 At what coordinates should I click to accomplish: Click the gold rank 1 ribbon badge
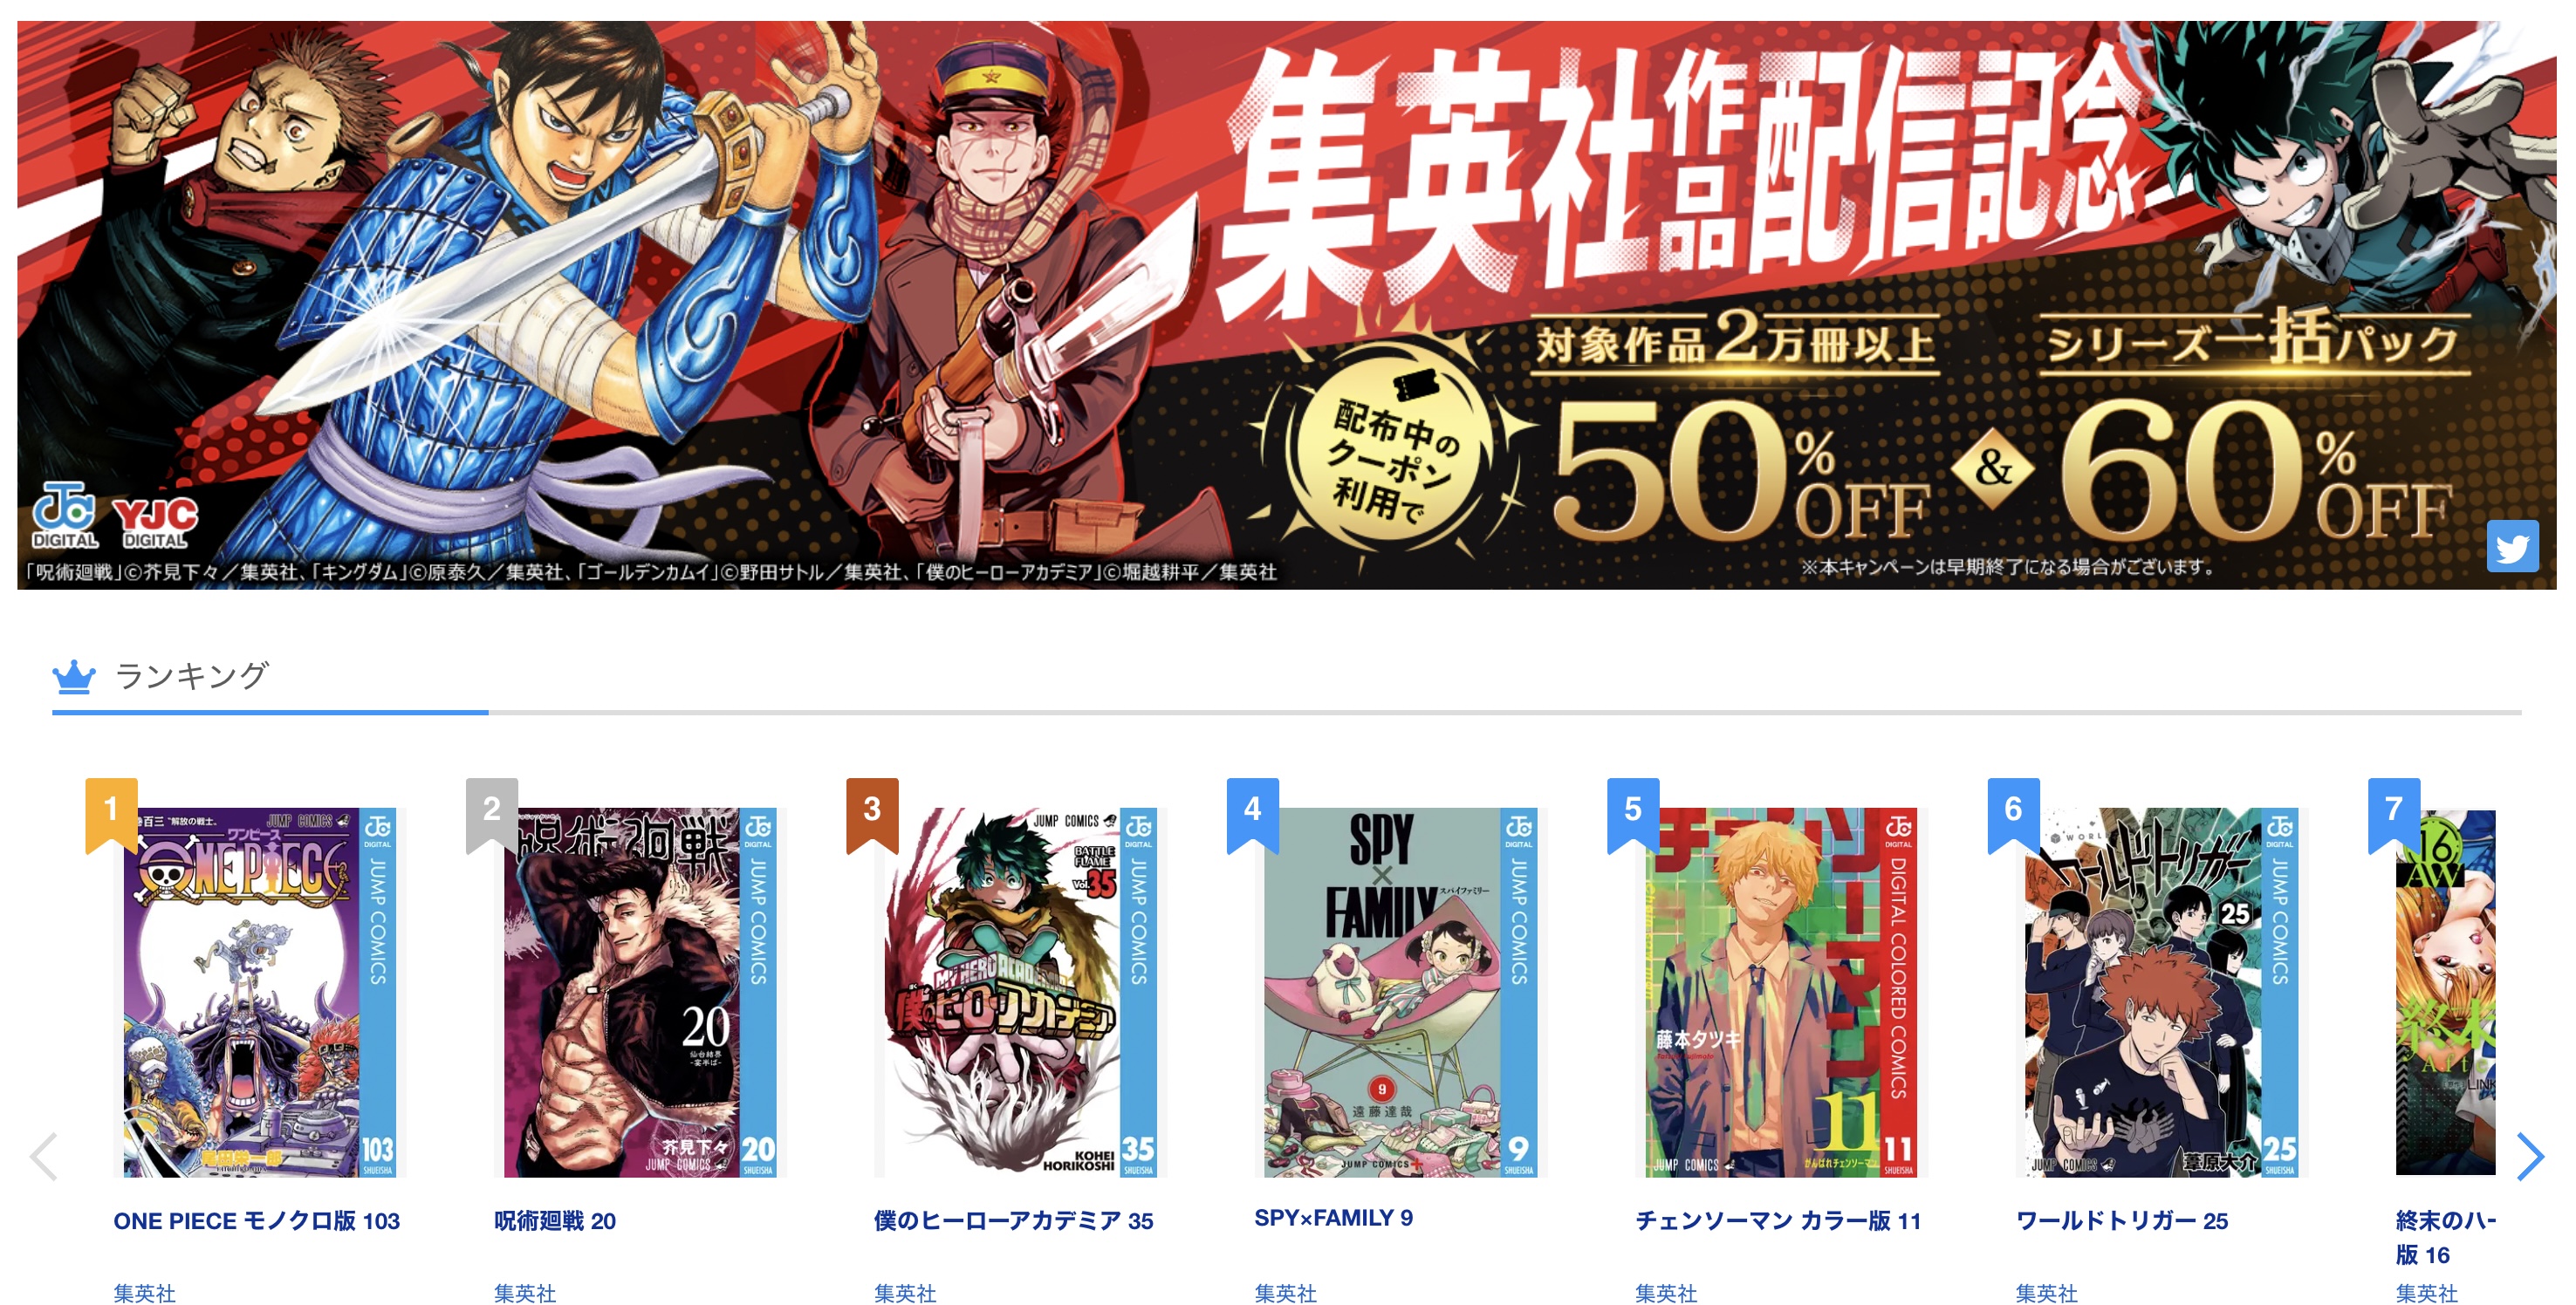tap(111, 814)
